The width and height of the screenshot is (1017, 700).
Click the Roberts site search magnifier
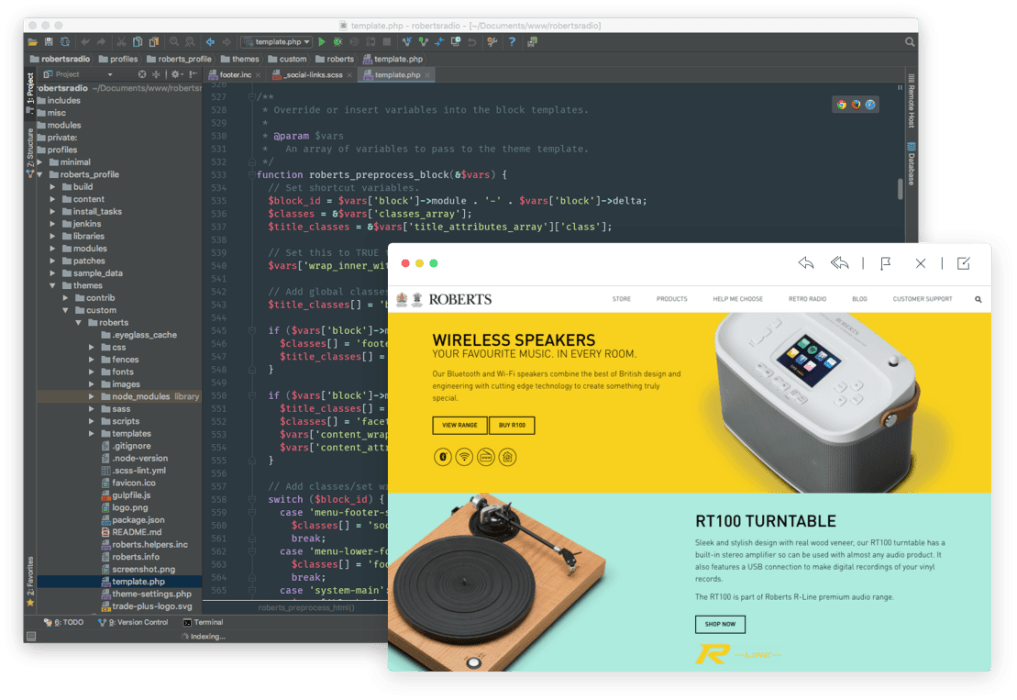click(978, 299)
